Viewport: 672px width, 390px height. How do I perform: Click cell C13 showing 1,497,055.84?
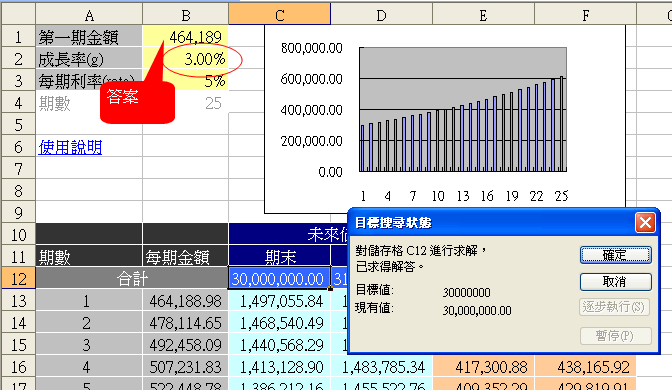click(279, 301)
